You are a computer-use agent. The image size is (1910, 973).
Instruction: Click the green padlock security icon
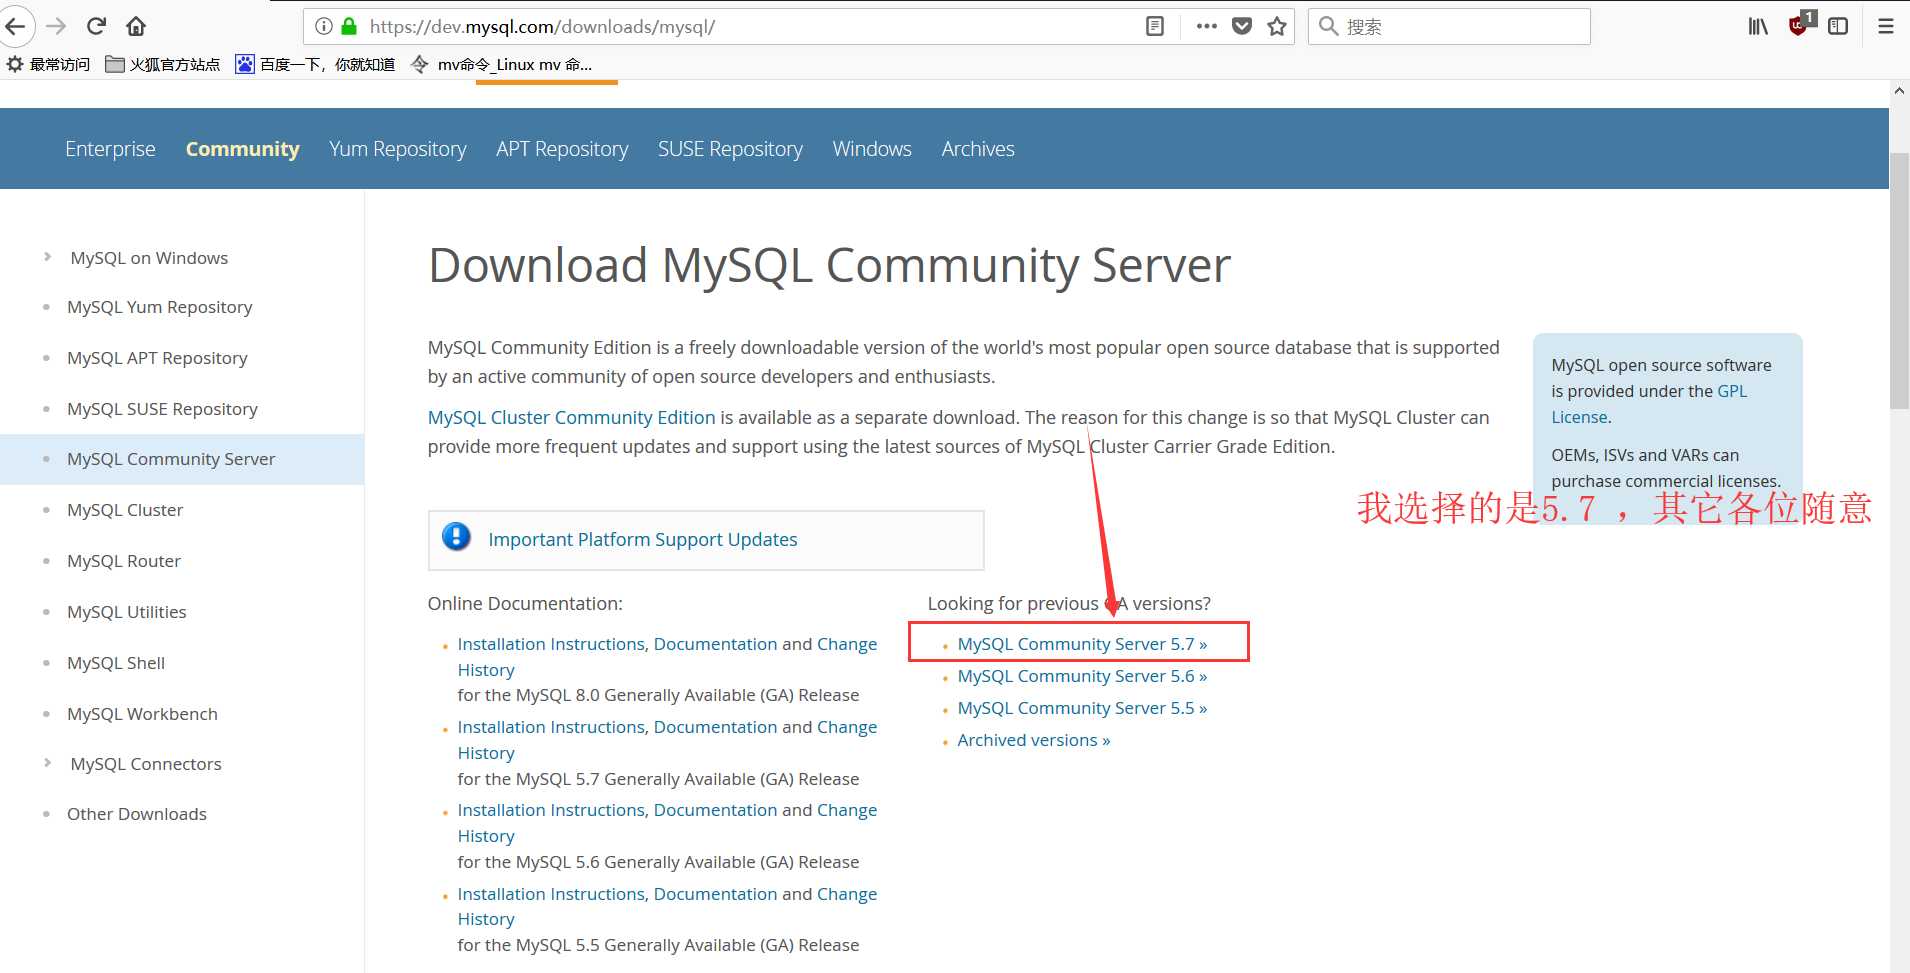click(x=349, y=26)
